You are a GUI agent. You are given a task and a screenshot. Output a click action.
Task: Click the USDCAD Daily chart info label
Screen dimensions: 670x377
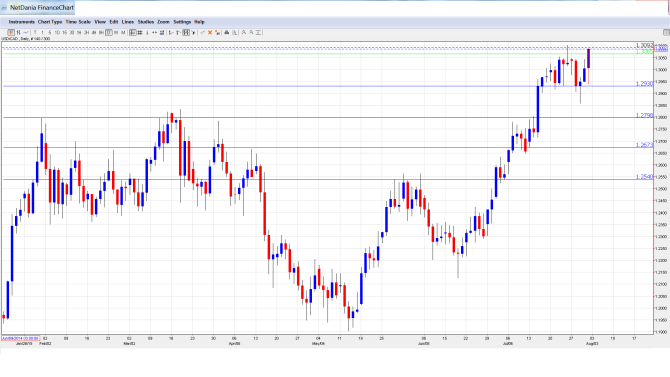tap(26, 39)
